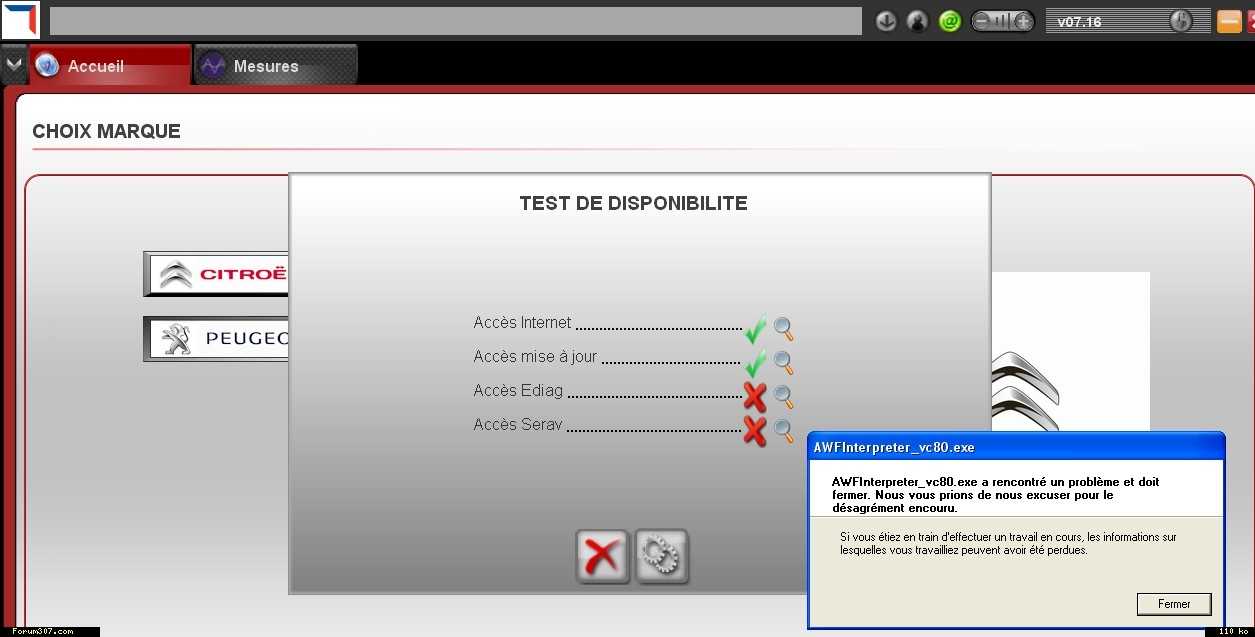This screenshot has height=637, width=1255.
Task: Decrease level with the minus button
Action: tap(982, 21)
